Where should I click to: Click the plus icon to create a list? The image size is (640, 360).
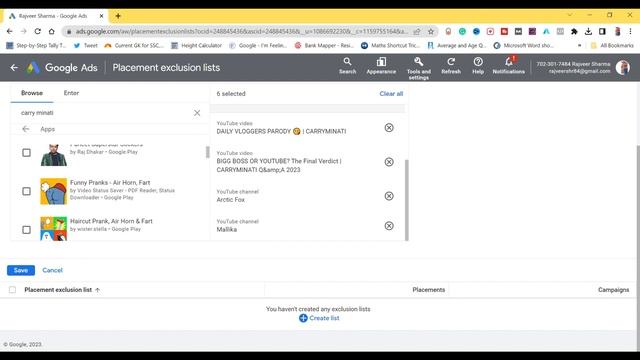click(x=303, y=318)
